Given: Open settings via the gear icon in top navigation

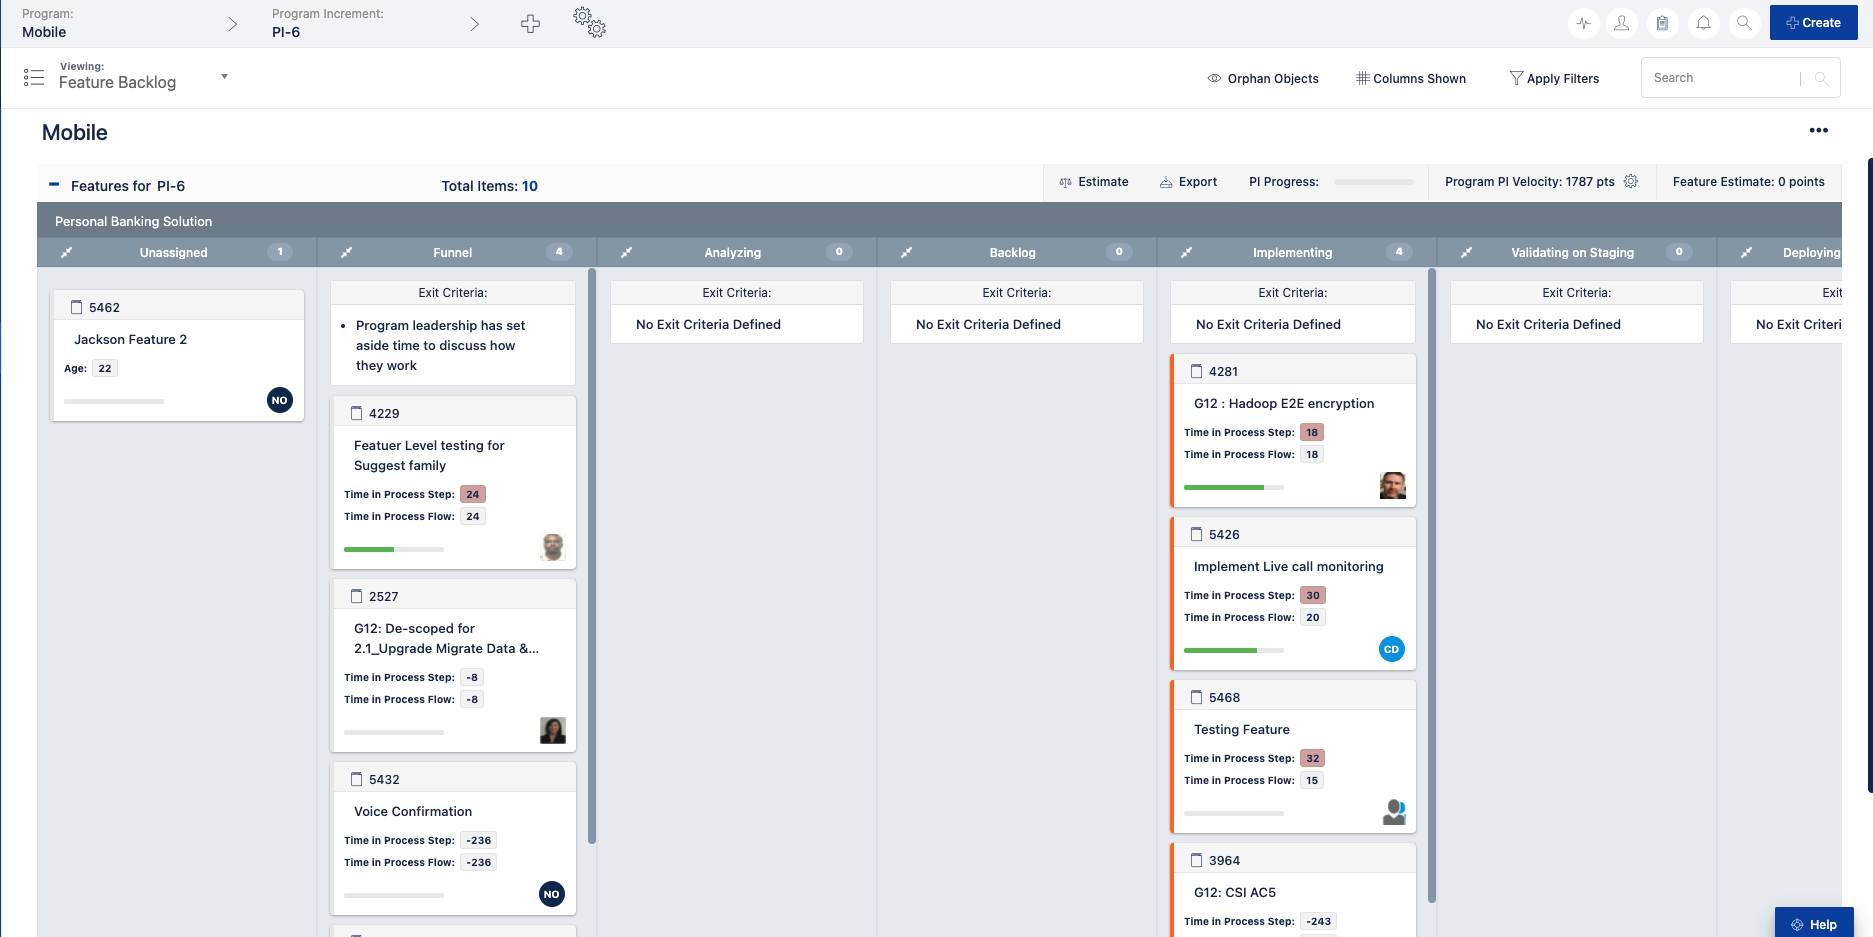Looking at the screenshot, I should (590, 22).
